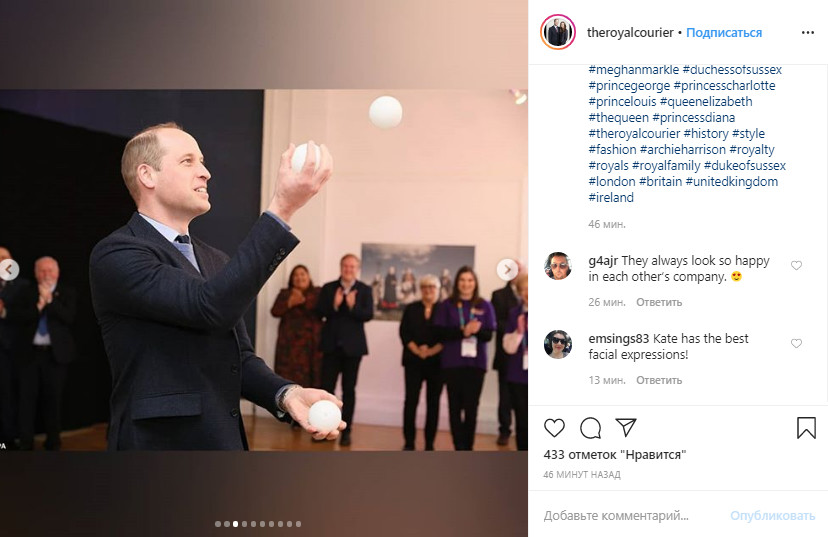828x537 pixels.
Task: Select the last carousel dot indicator
Action: coord(298,524)
